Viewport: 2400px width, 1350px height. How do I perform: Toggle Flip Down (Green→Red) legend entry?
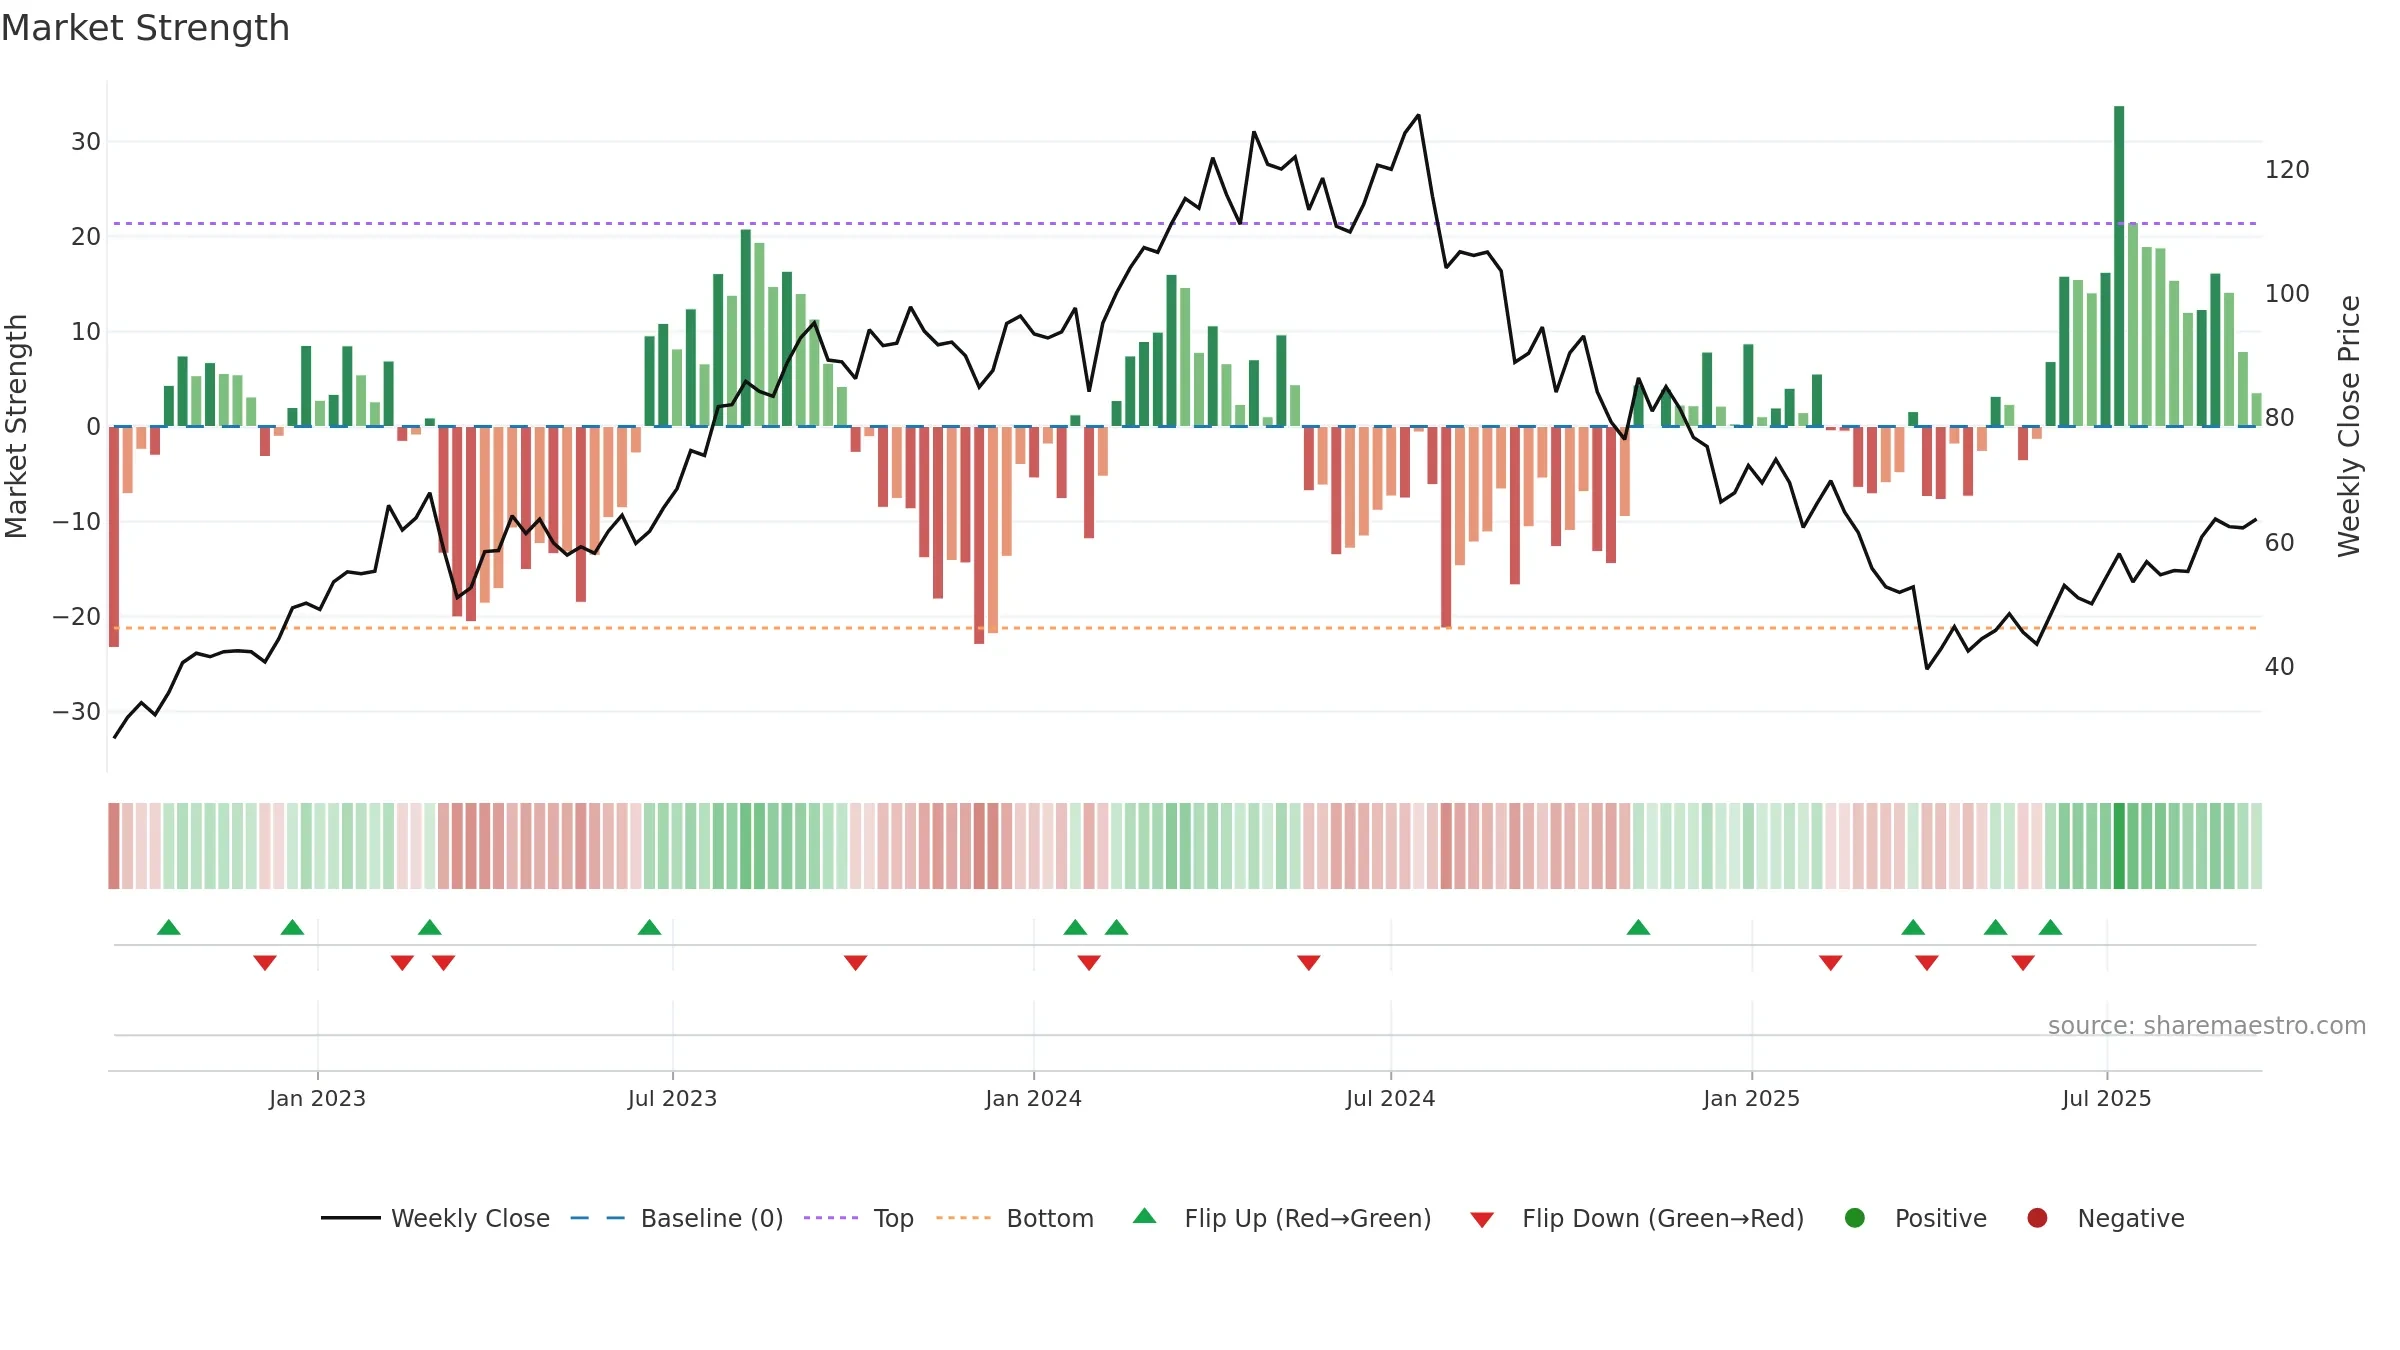pos(1637,1218)
